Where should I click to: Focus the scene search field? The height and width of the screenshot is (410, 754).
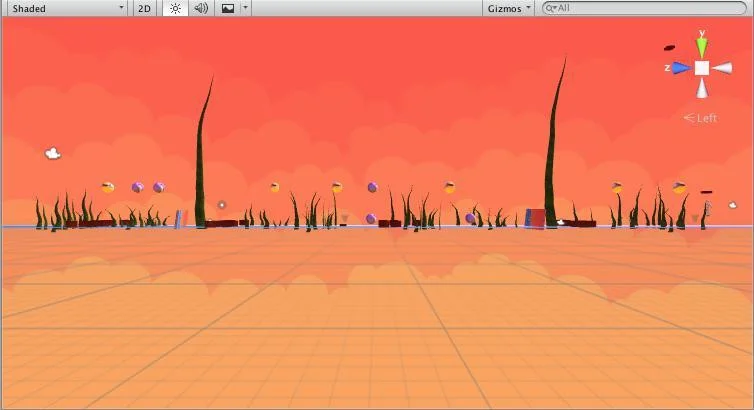pos(644,8)
